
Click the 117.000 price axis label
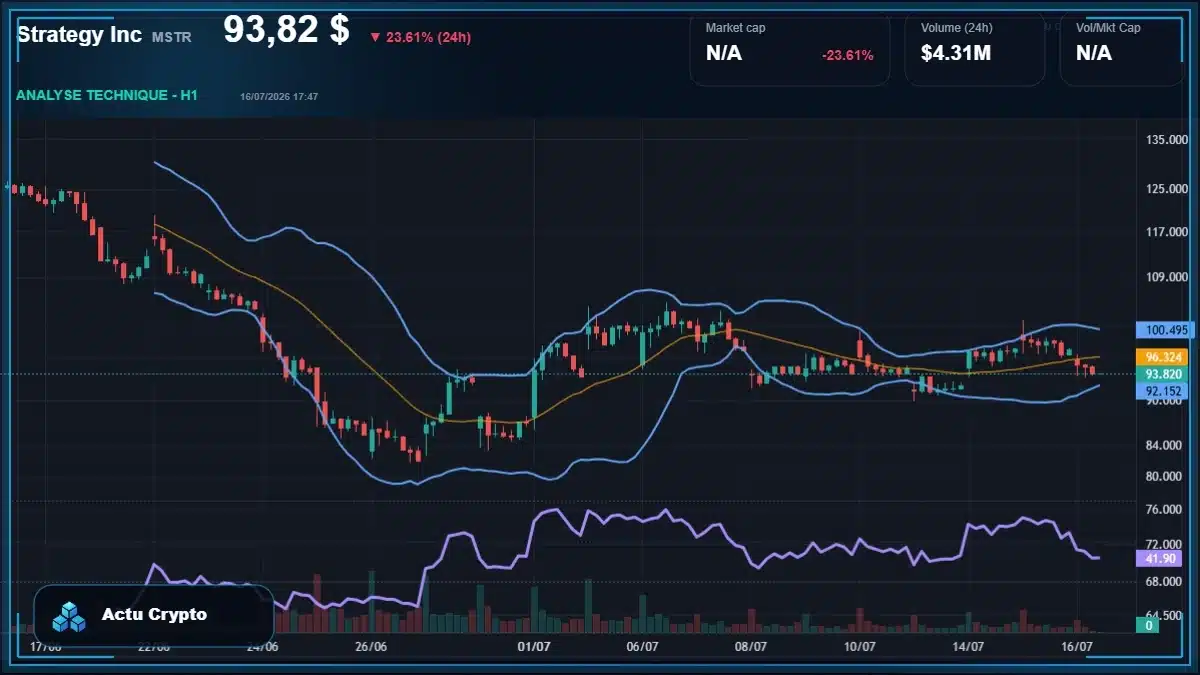[1167, 232]
